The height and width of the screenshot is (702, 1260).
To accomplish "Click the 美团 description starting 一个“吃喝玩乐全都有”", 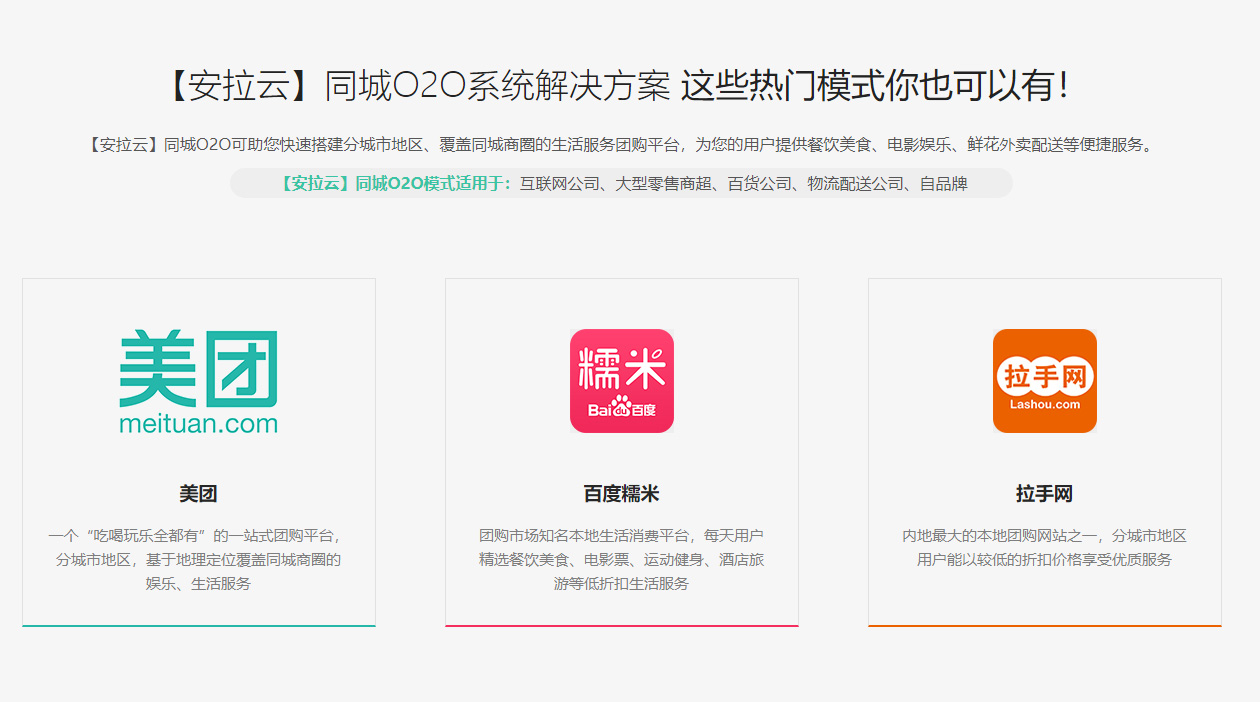I will coord(199,560).
